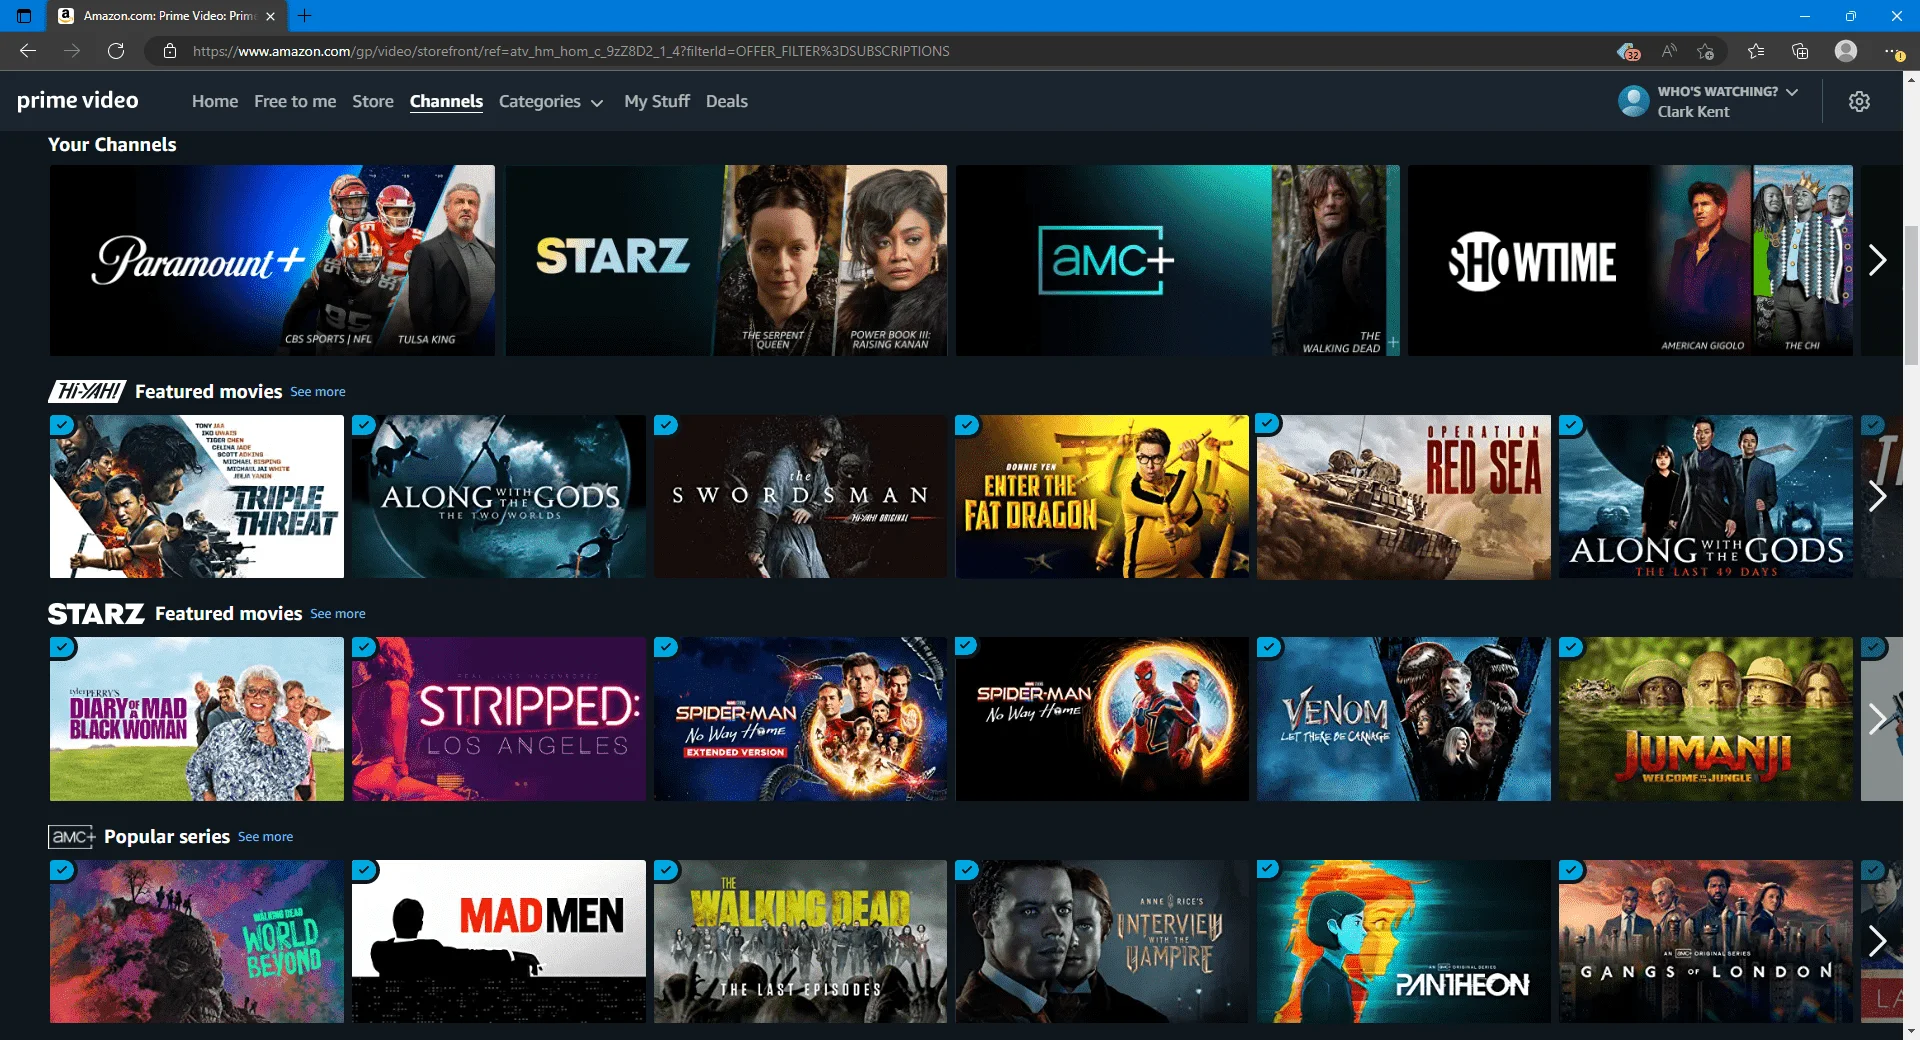1920x1040 pixels.
Task: Select the Channels tab
Action: point(446,101)
